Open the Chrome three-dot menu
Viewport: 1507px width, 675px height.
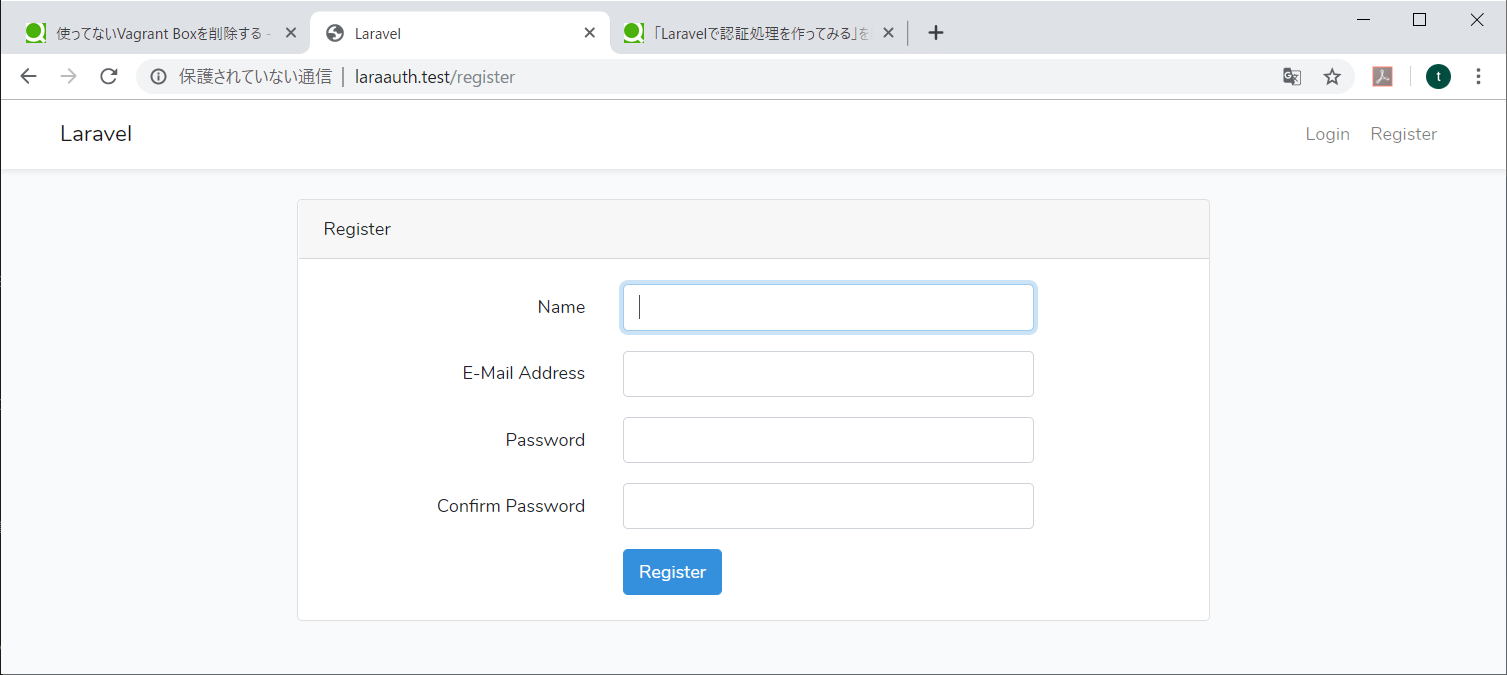coord(1478,77)
